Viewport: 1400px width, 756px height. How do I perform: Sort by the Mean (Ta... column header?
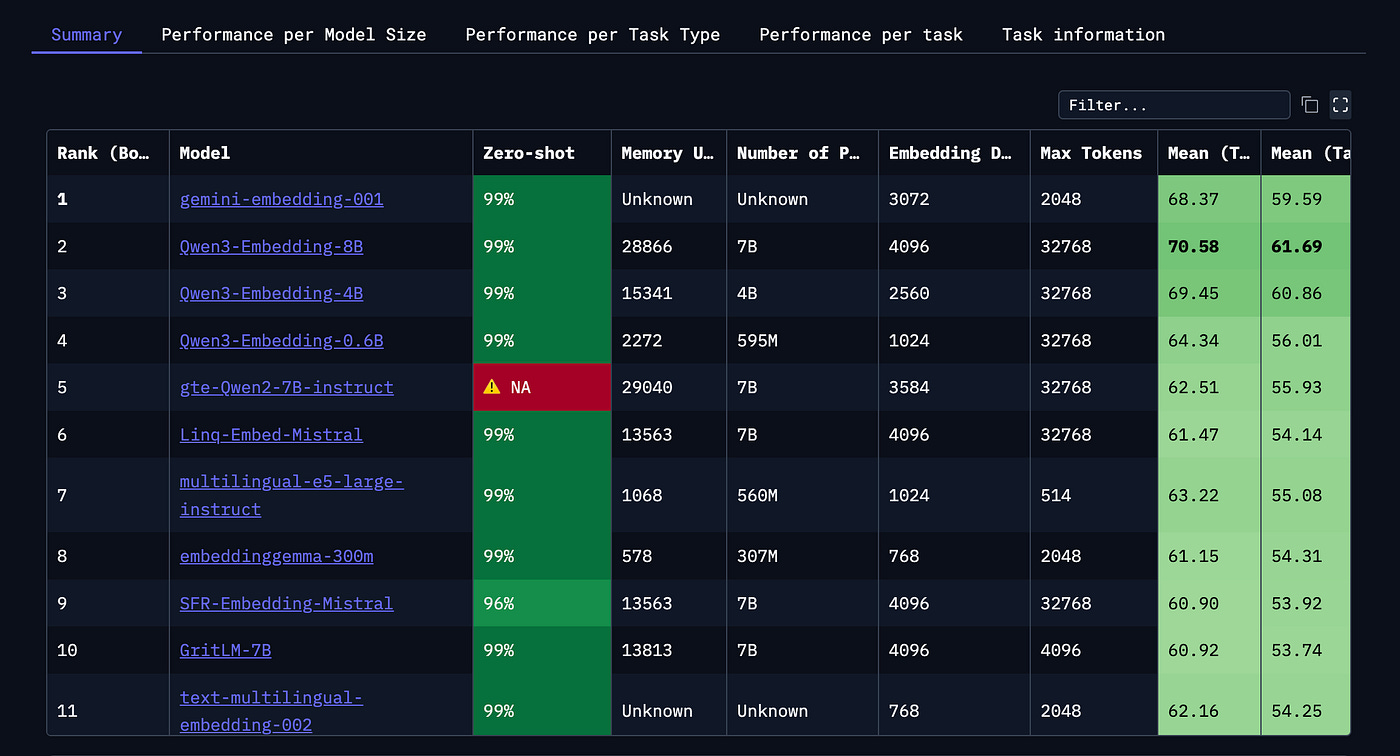[1306, 153]
